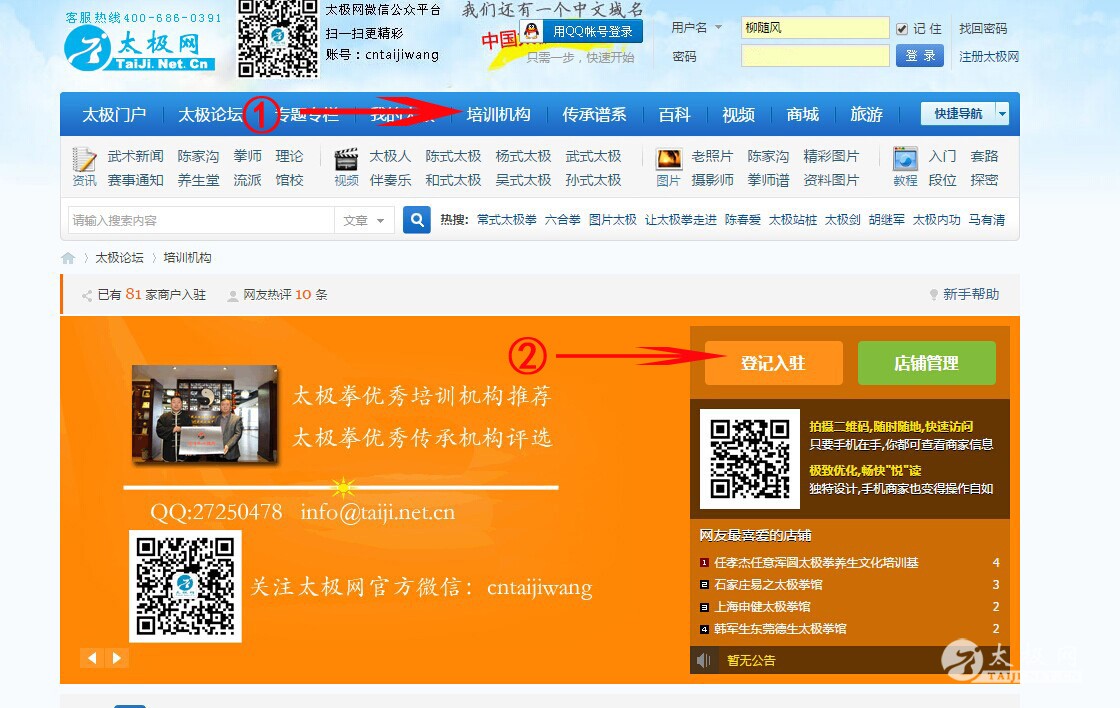Screen dimensions: 1120x708
Task: Expand the 用户名 login type dropdown
Action: click(718, 28)
